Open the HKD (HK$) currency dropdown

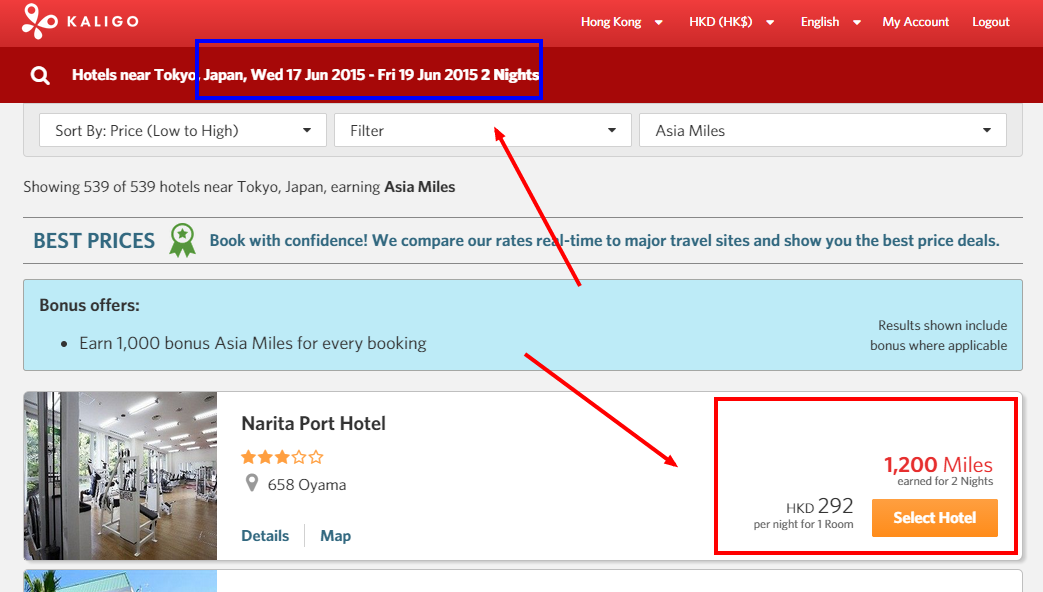point(731,22)
